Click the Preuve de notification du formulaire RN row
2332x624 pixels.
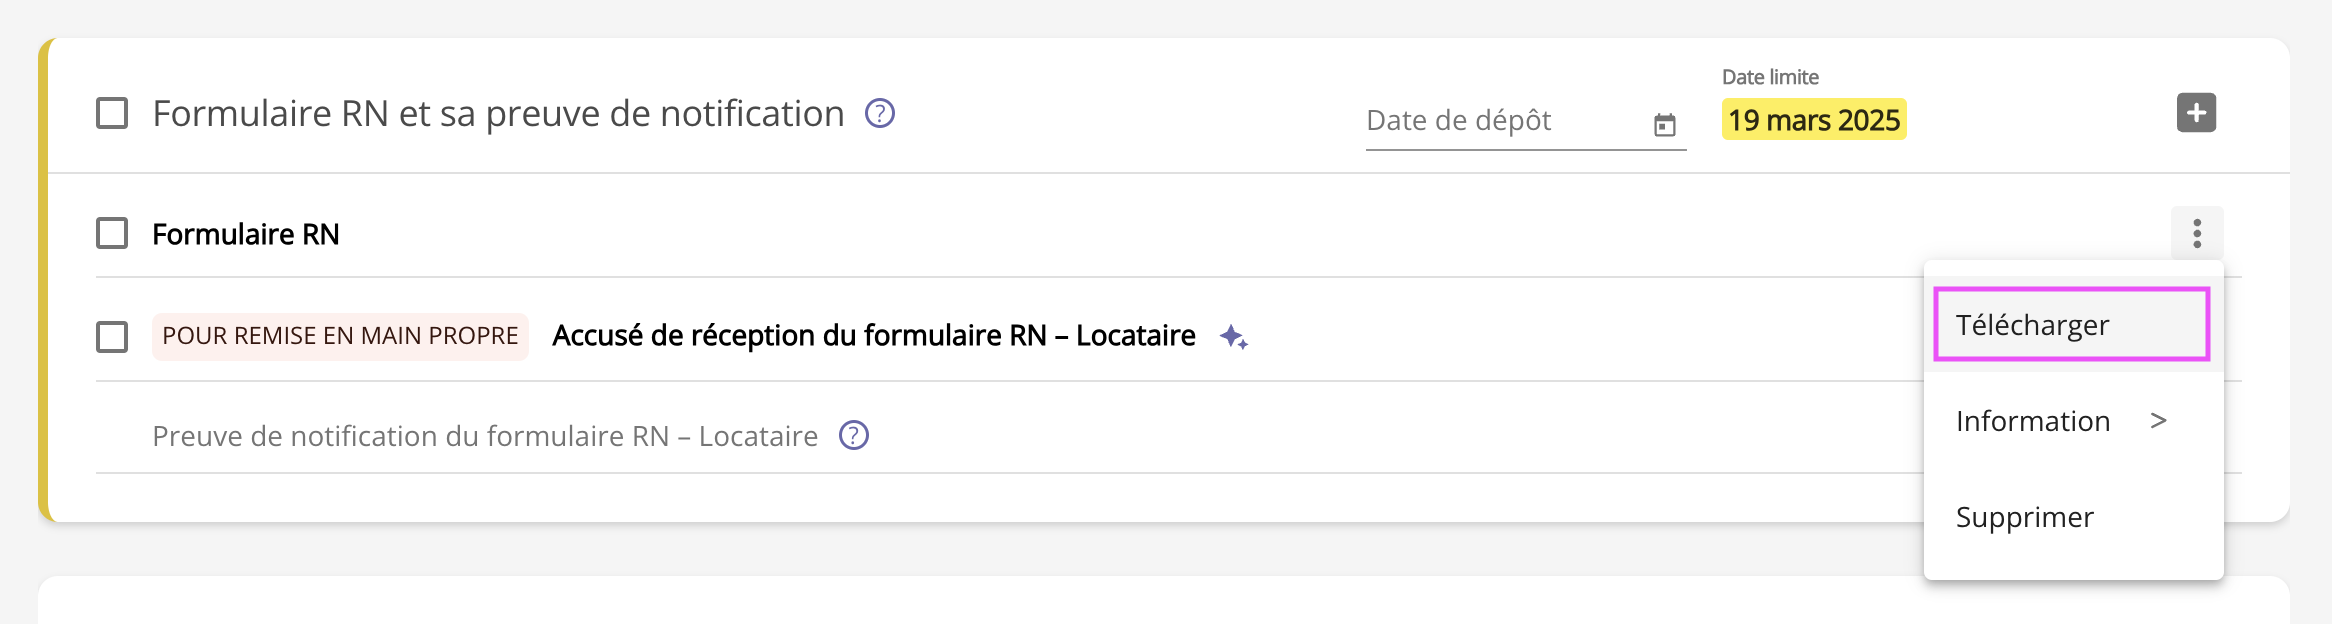point(485,436)
